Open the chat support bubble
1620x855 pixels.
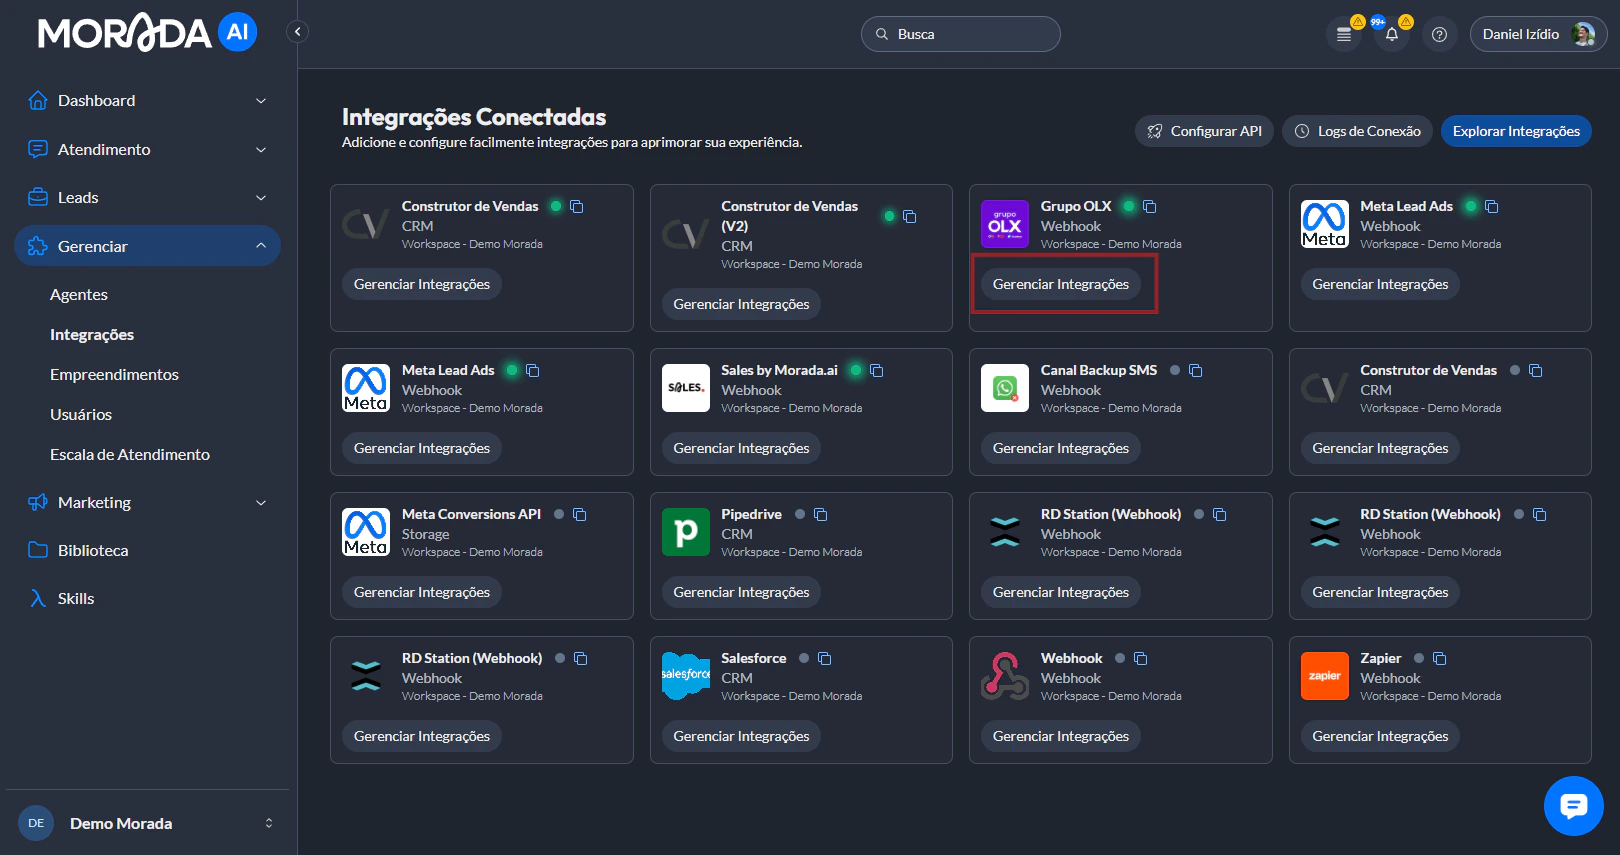coord(1573,805)
